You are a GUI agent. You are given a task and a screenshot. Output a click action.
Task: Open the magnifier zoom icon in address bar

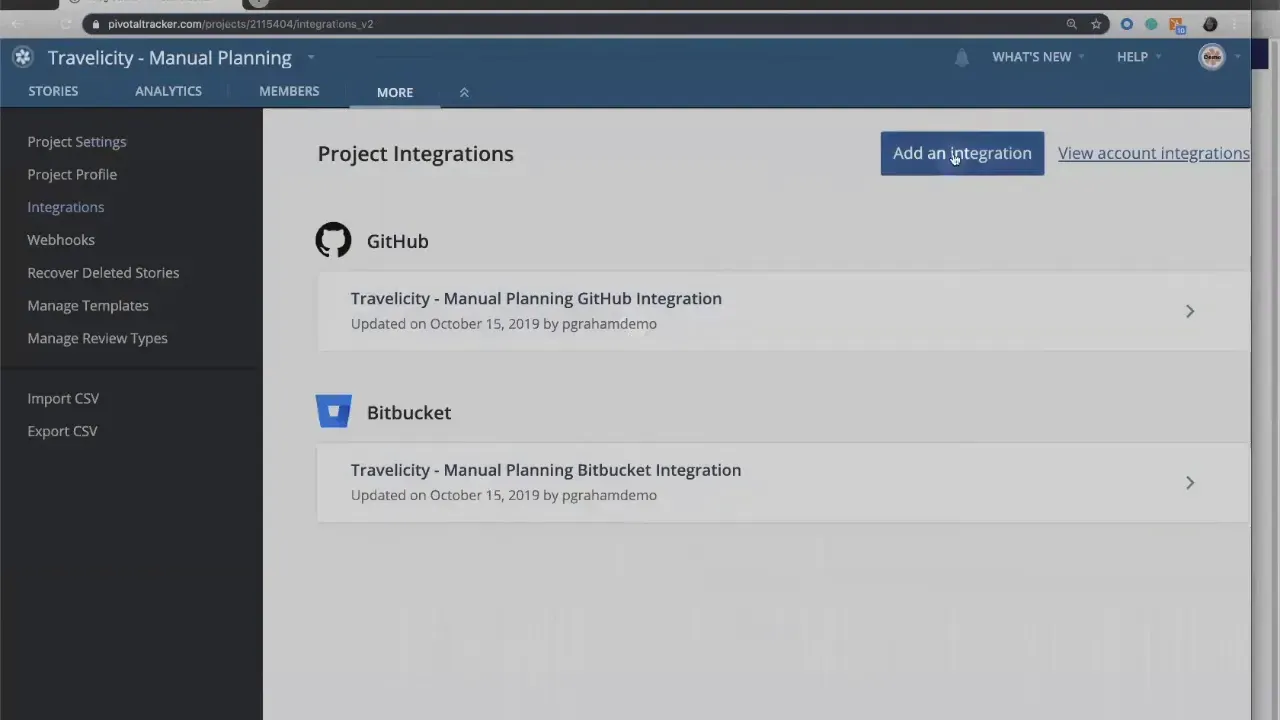(1071, 24)
